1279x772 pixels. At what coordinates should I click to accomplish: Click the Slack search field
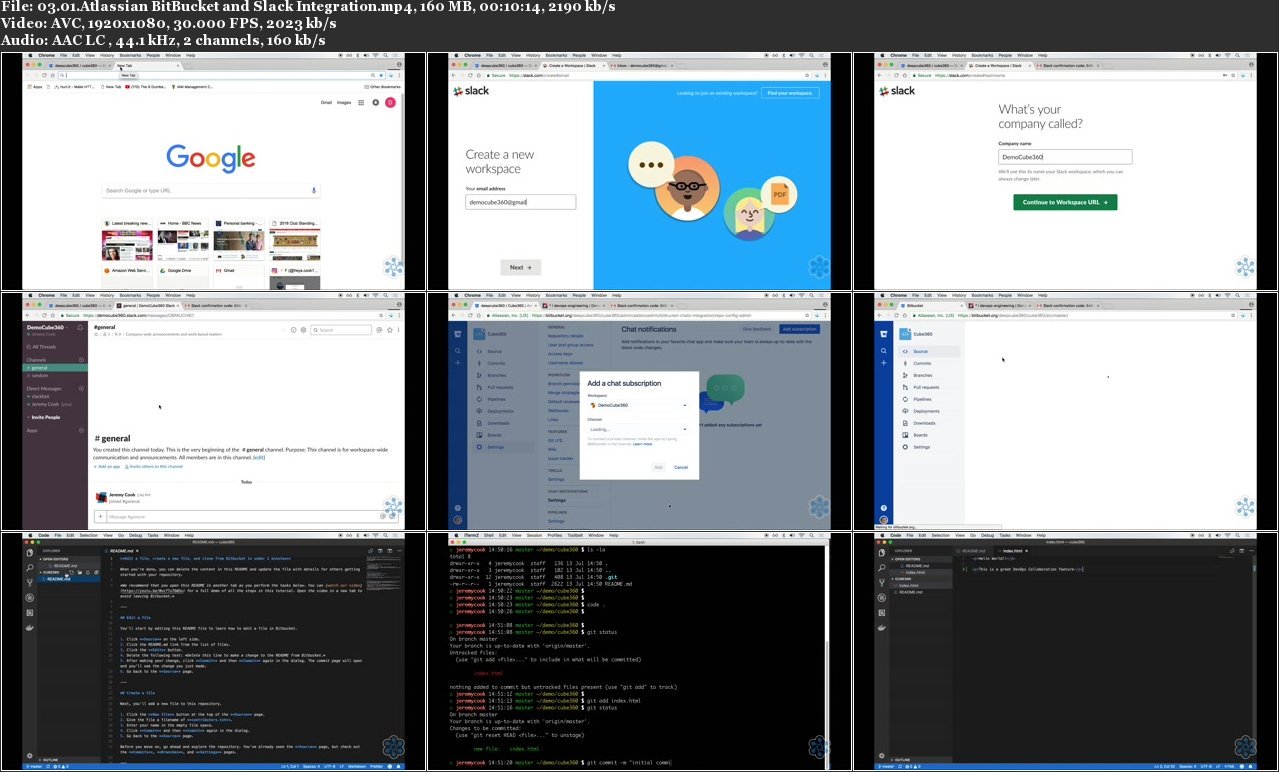point(341,330)
